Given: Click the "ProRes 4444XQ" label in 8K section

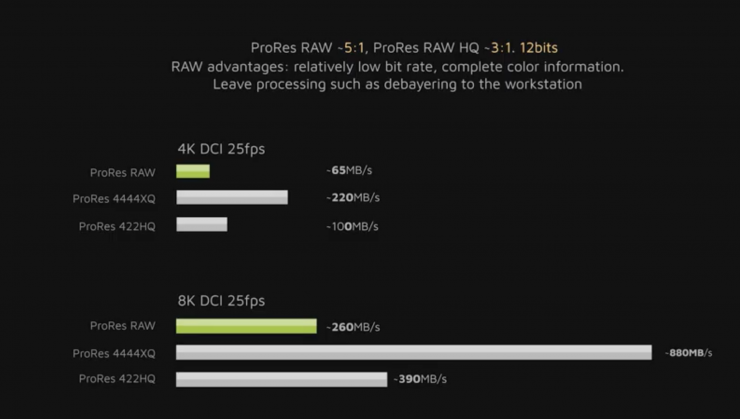Looking at the screenshot, I should (114, 353).
